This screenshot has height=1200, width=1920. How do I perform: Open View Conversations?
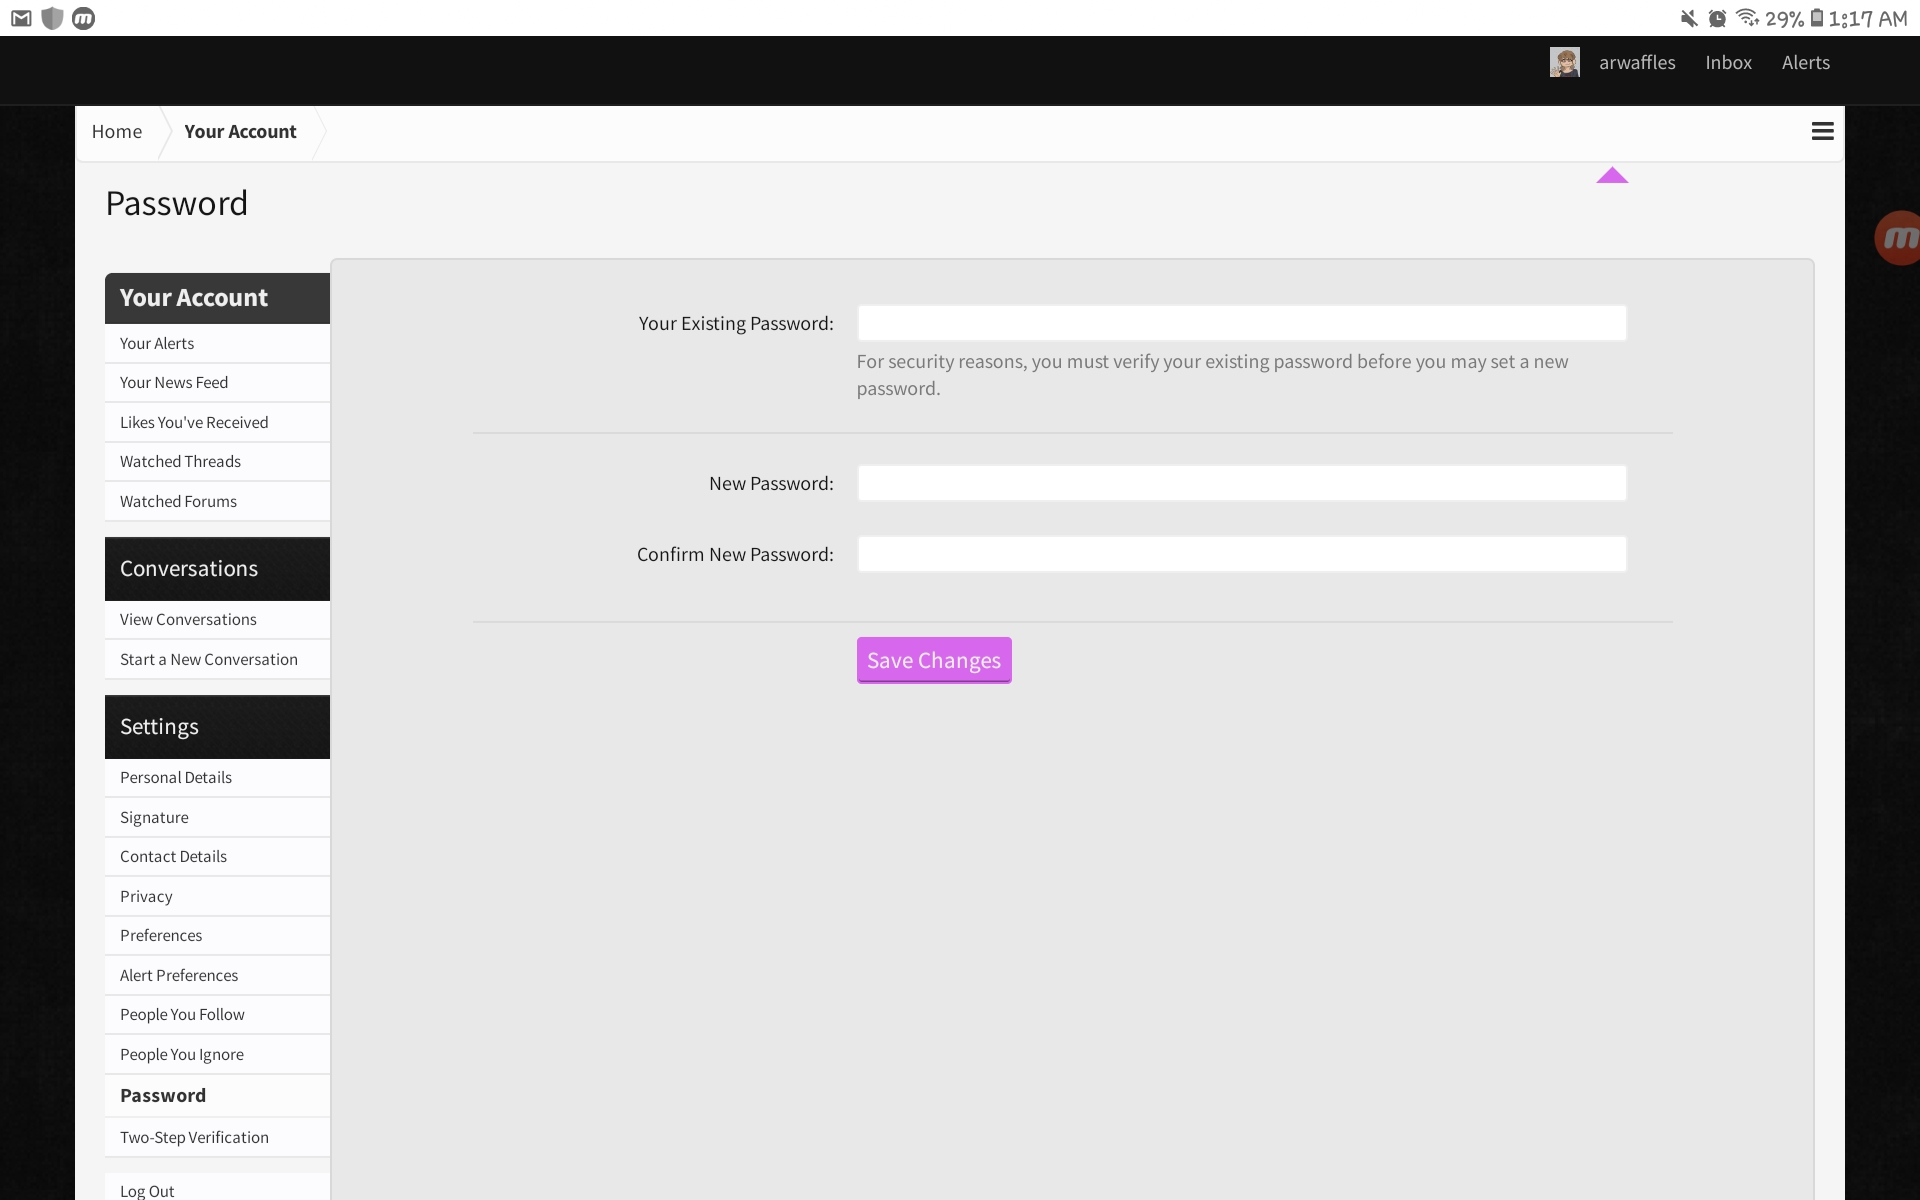click(217, 619)
